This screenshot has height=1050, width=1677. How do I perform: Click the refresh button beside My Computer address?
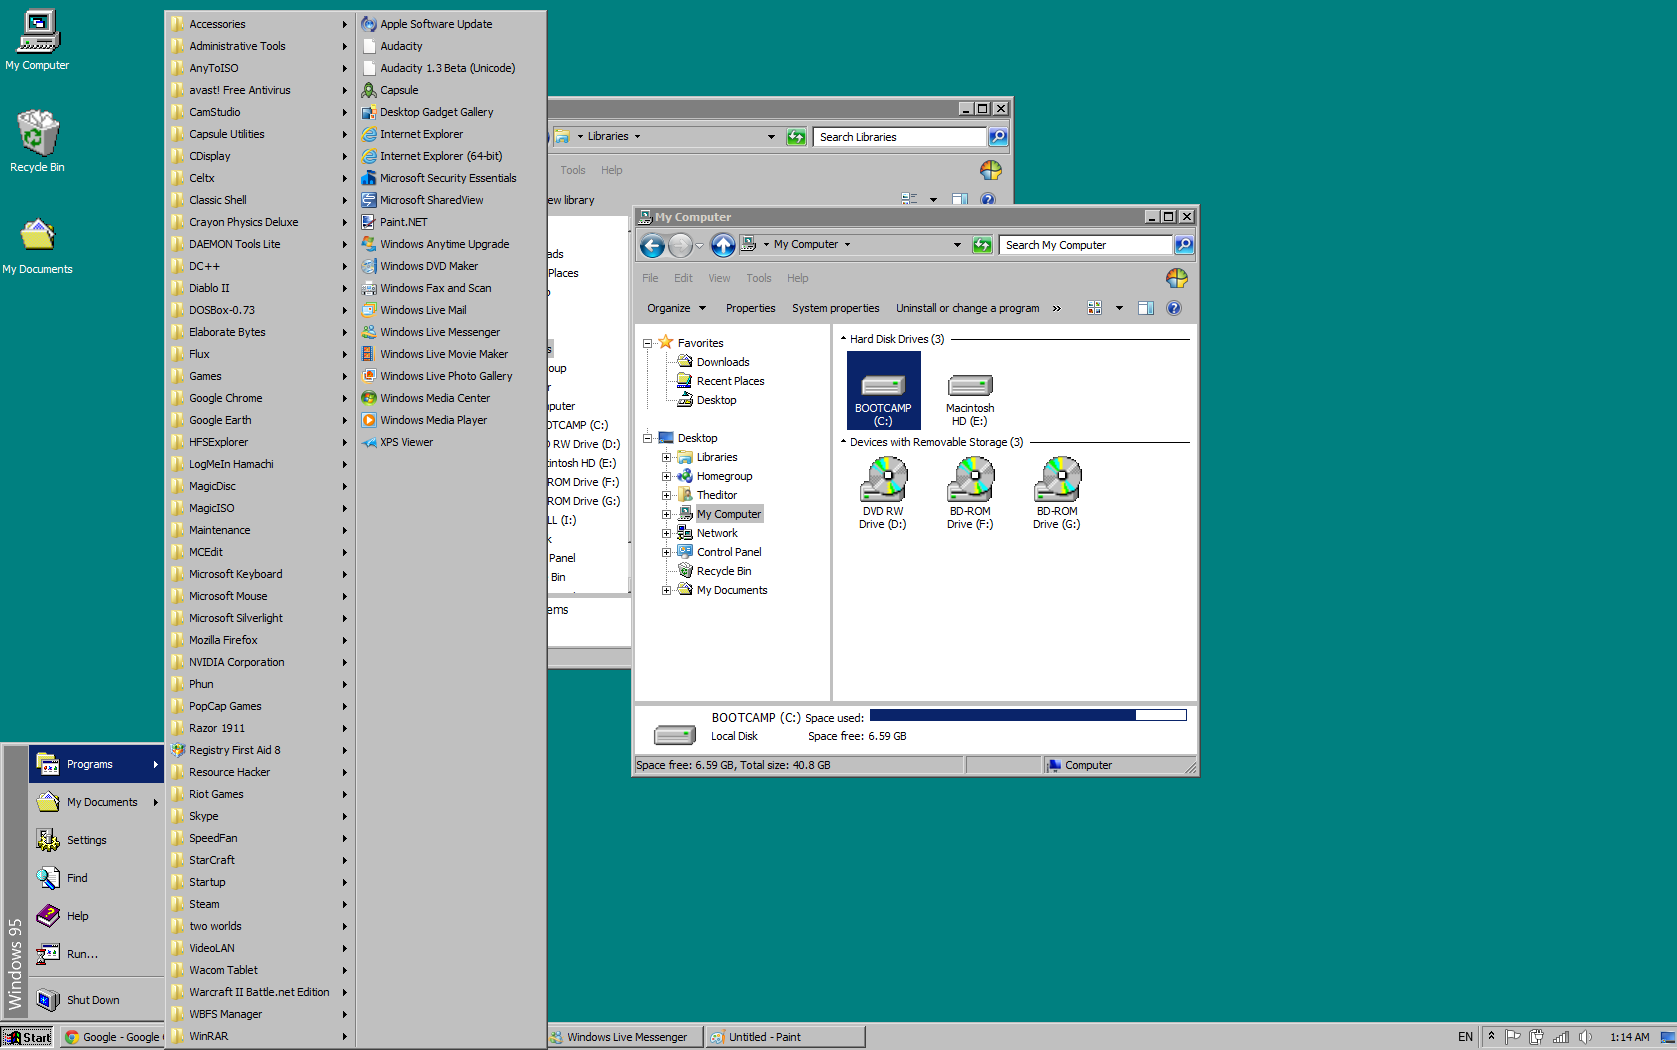tap(982, 245)
